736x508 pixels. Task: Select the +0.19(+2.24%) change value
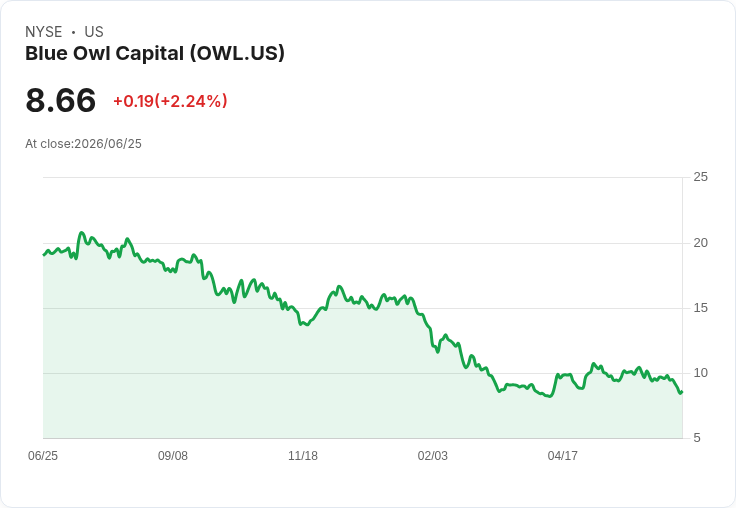pos(170,101)
